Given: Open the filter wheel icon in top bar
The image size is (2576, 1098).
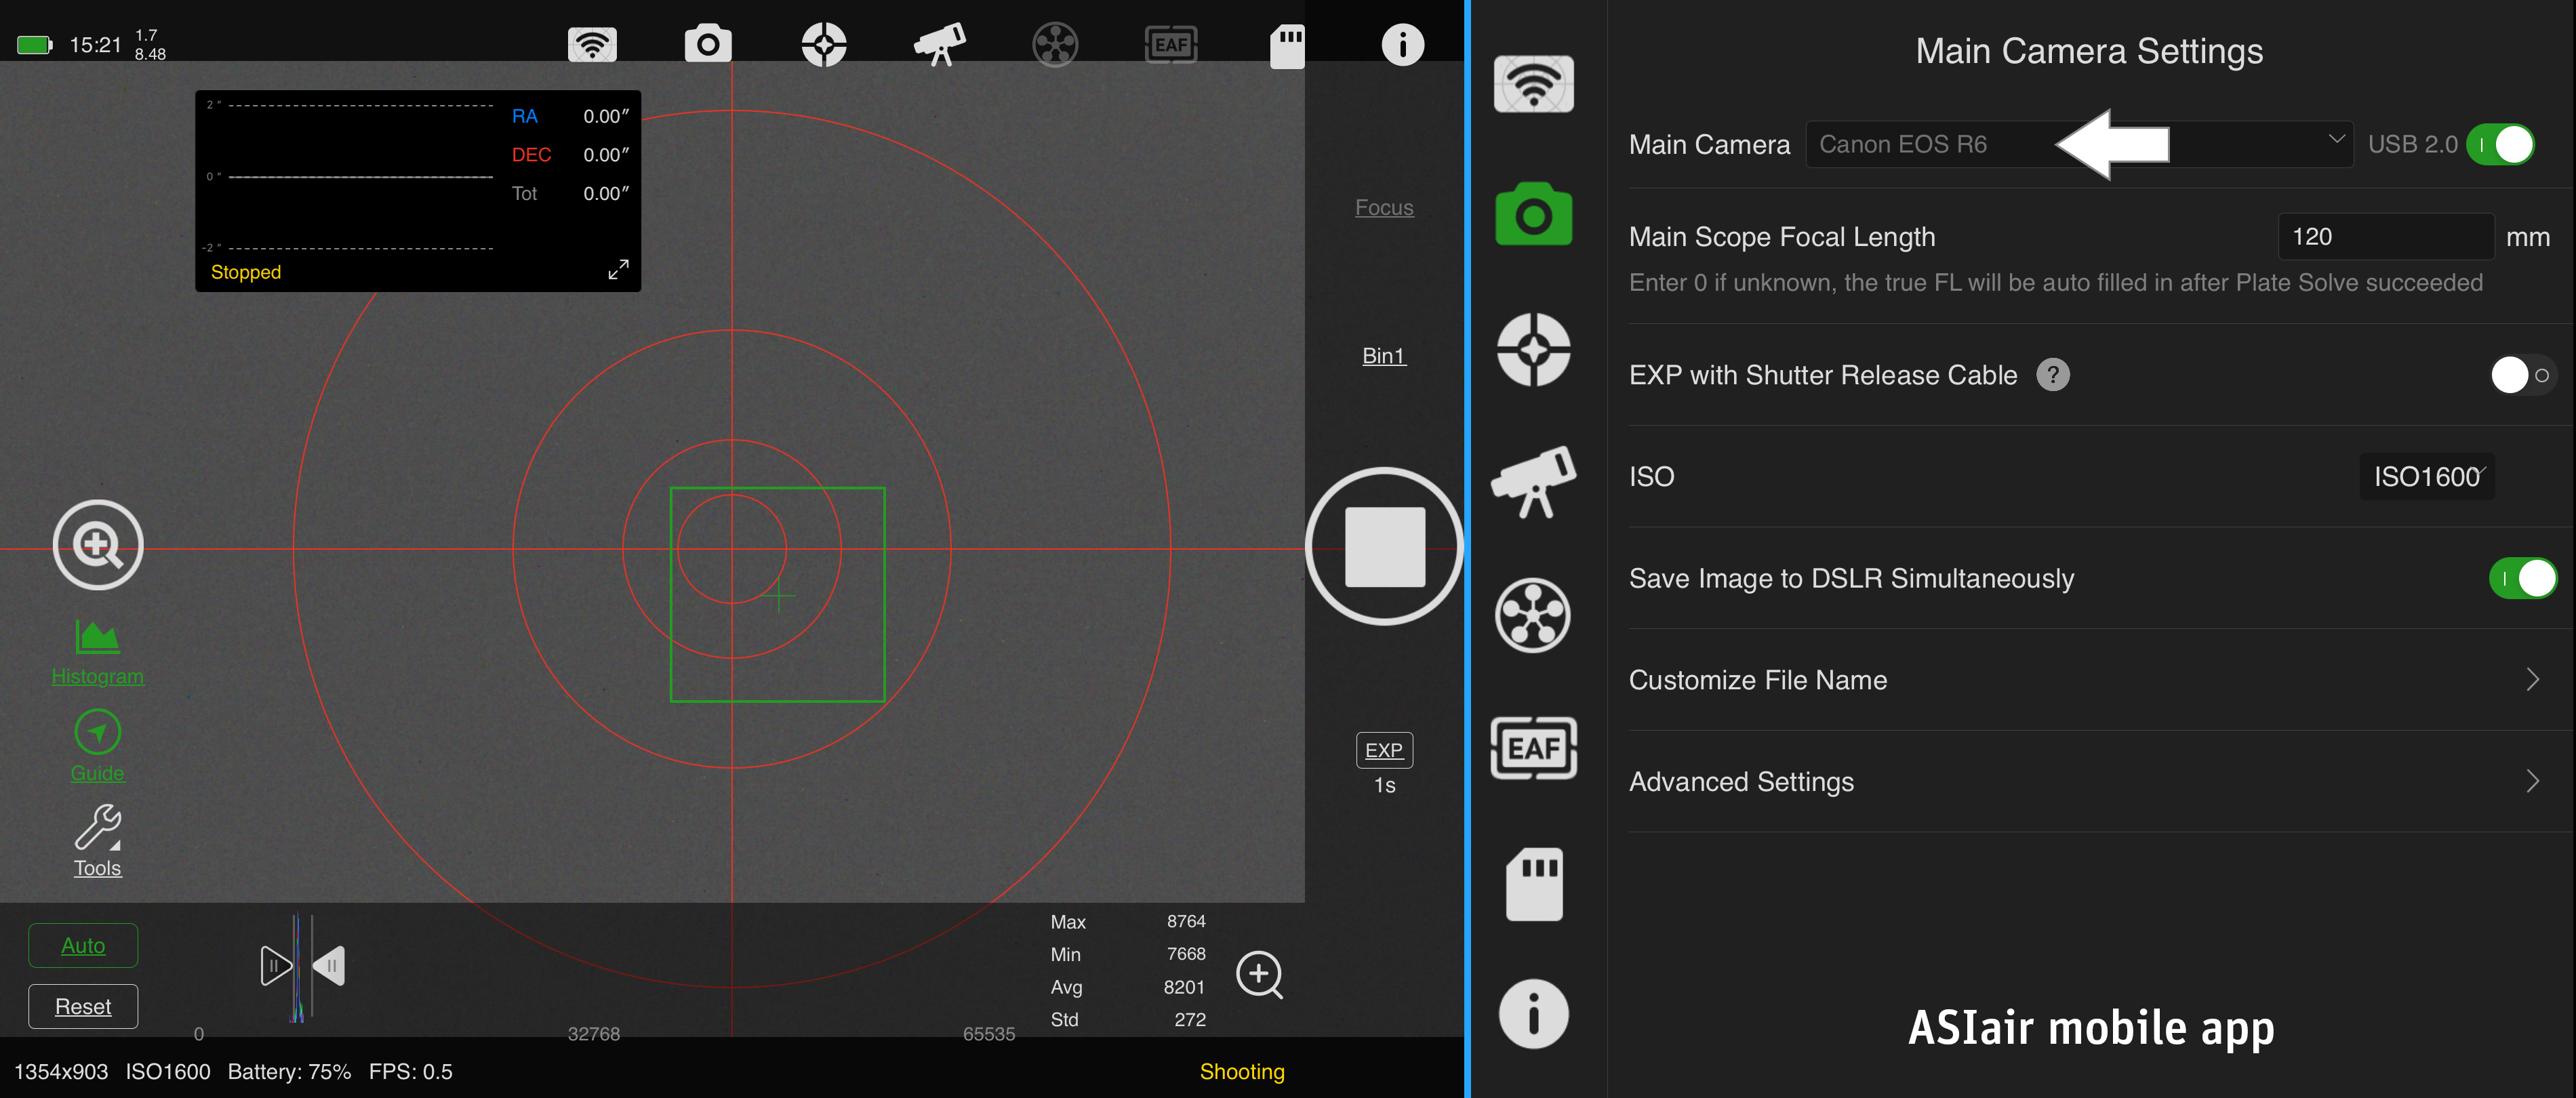Looking at the screenshot, I should (x=1055, y=44).
